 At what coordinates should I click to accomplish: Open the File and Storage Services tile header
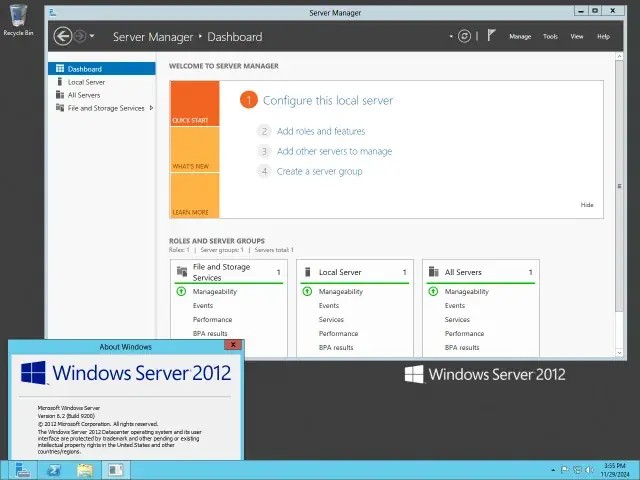(x=229, y=272)
